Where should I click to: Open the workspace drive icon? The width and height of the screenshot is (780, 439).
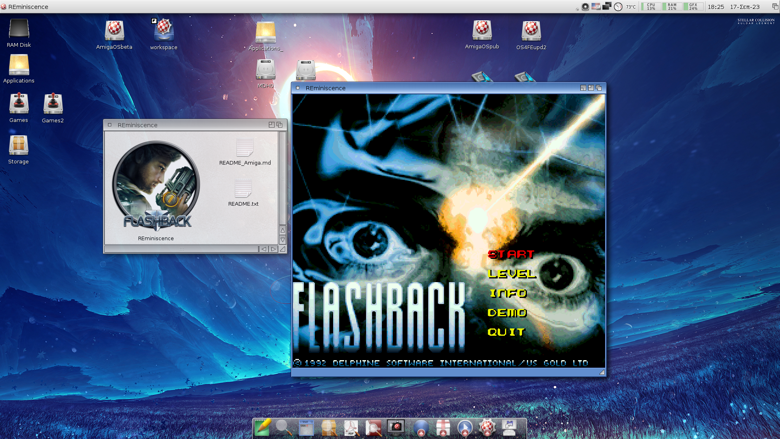pyautogui.click(x=163, y=30)
